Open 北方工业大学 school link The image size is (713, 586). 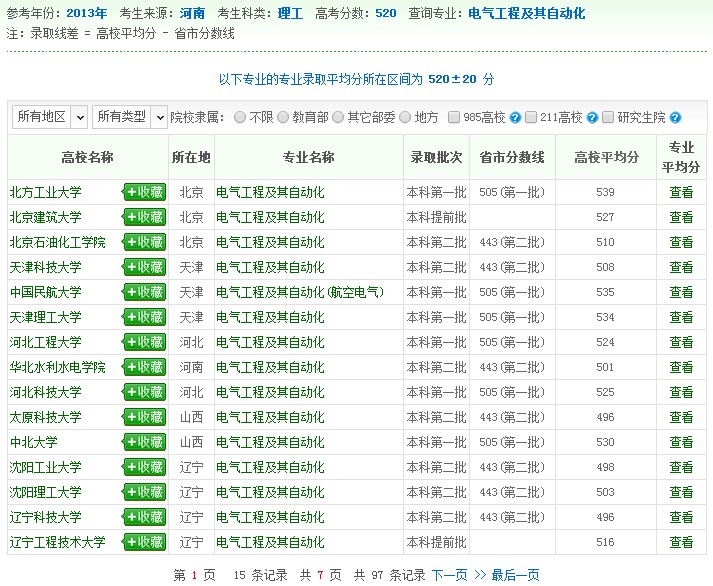coord(45,192)
